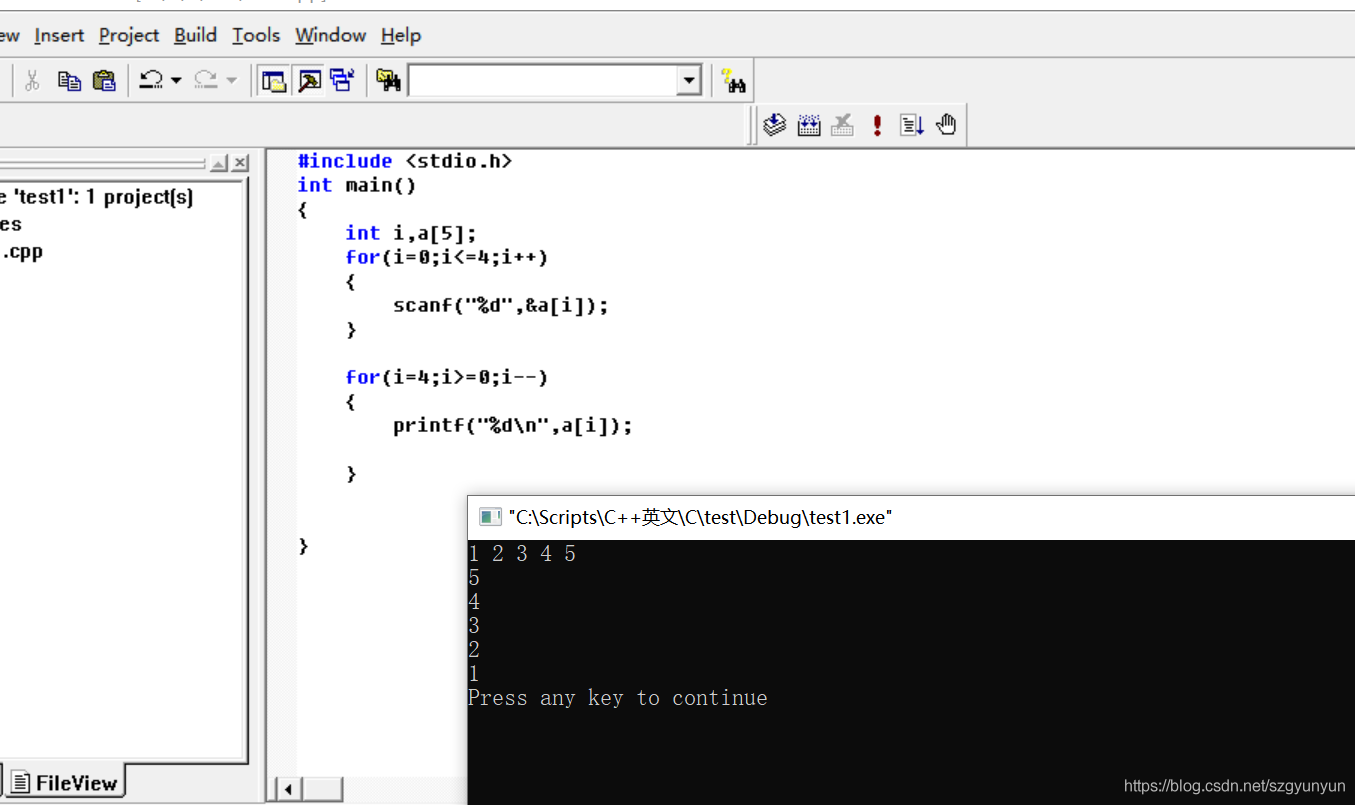Open the Build menu
1355x805 pixels.
(195, 35)
